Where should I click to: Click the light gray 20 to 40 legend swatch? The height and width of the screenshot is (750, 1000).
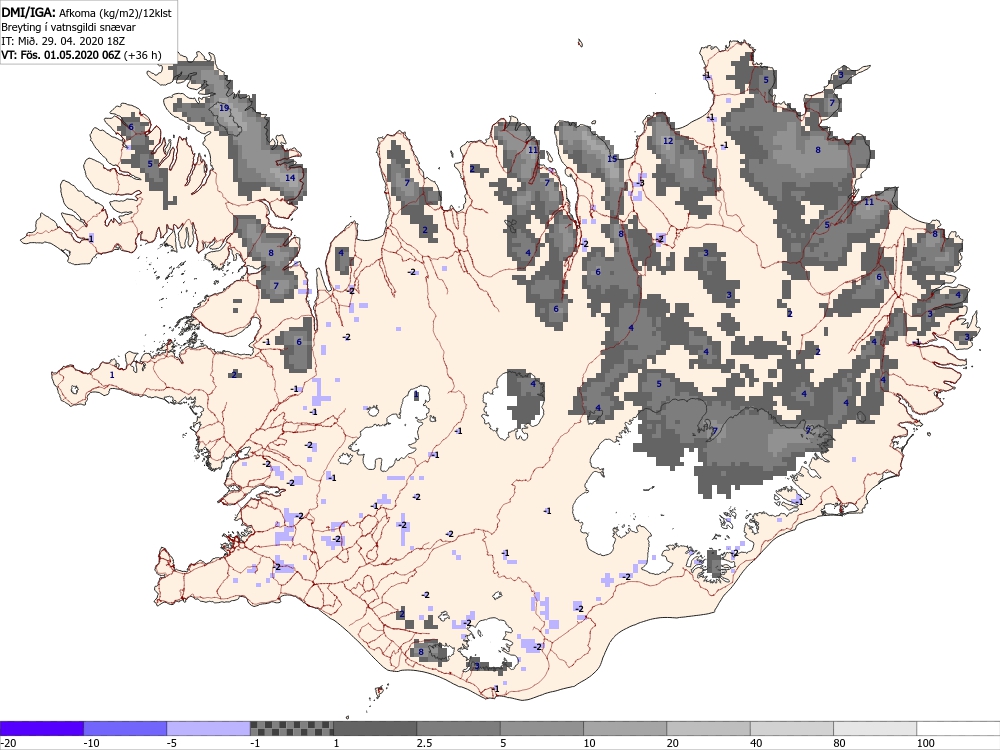(x=709, y=728)
